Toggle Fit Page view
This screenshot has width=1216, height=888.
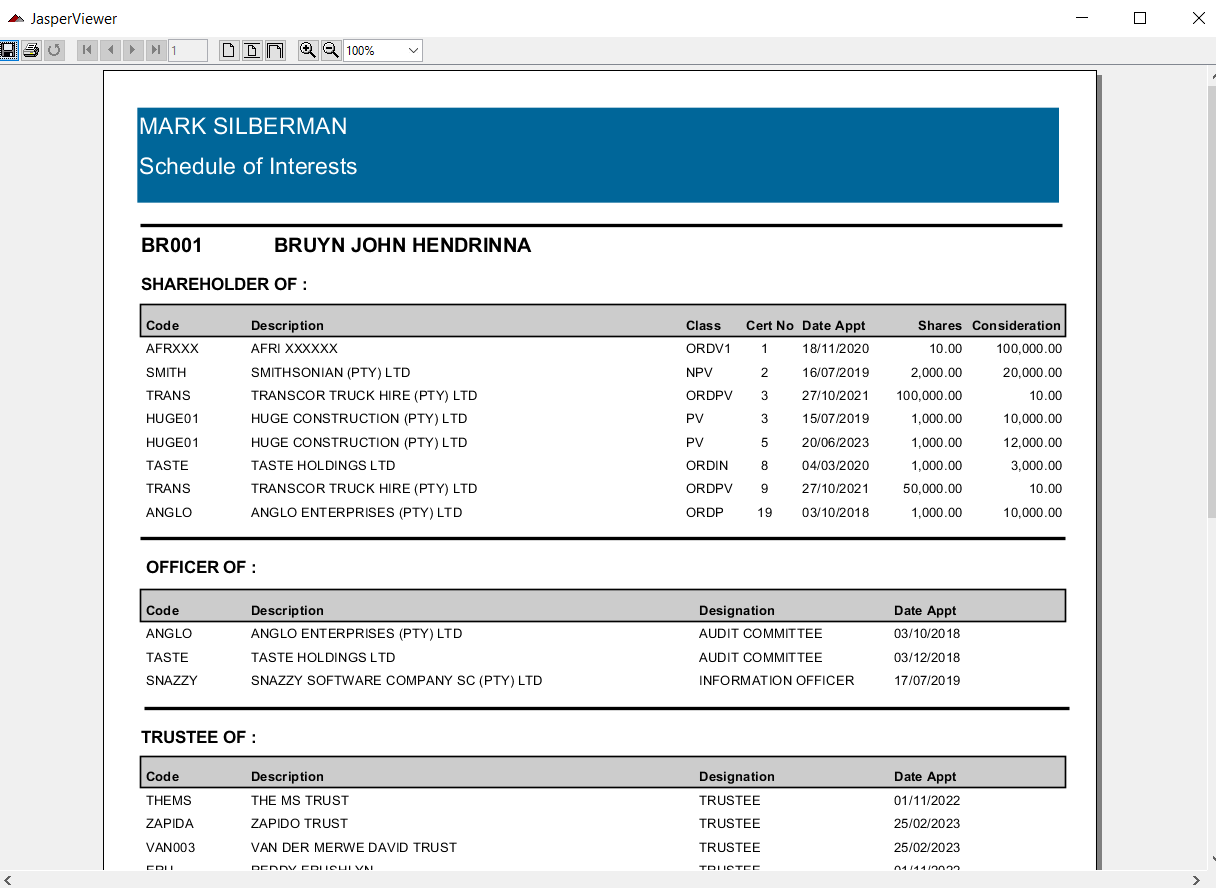(x=252, y=50)
